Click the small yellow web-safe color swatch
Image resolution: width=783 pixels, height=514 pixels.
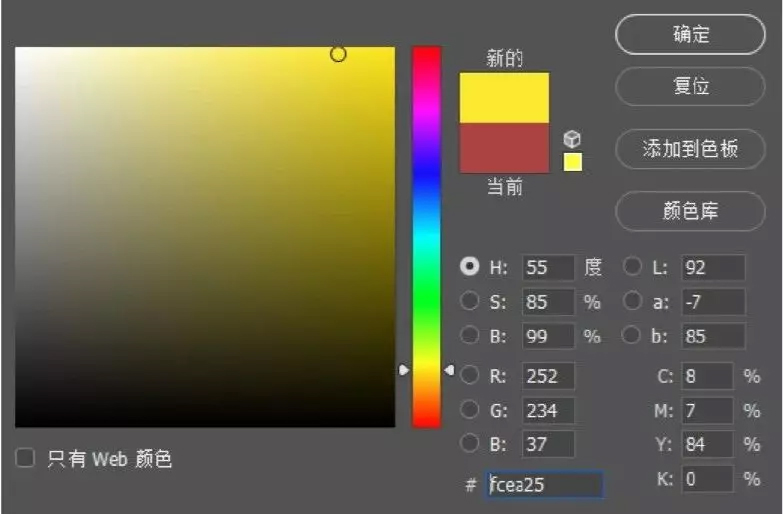pyautogui.click(x=572, y=162)
